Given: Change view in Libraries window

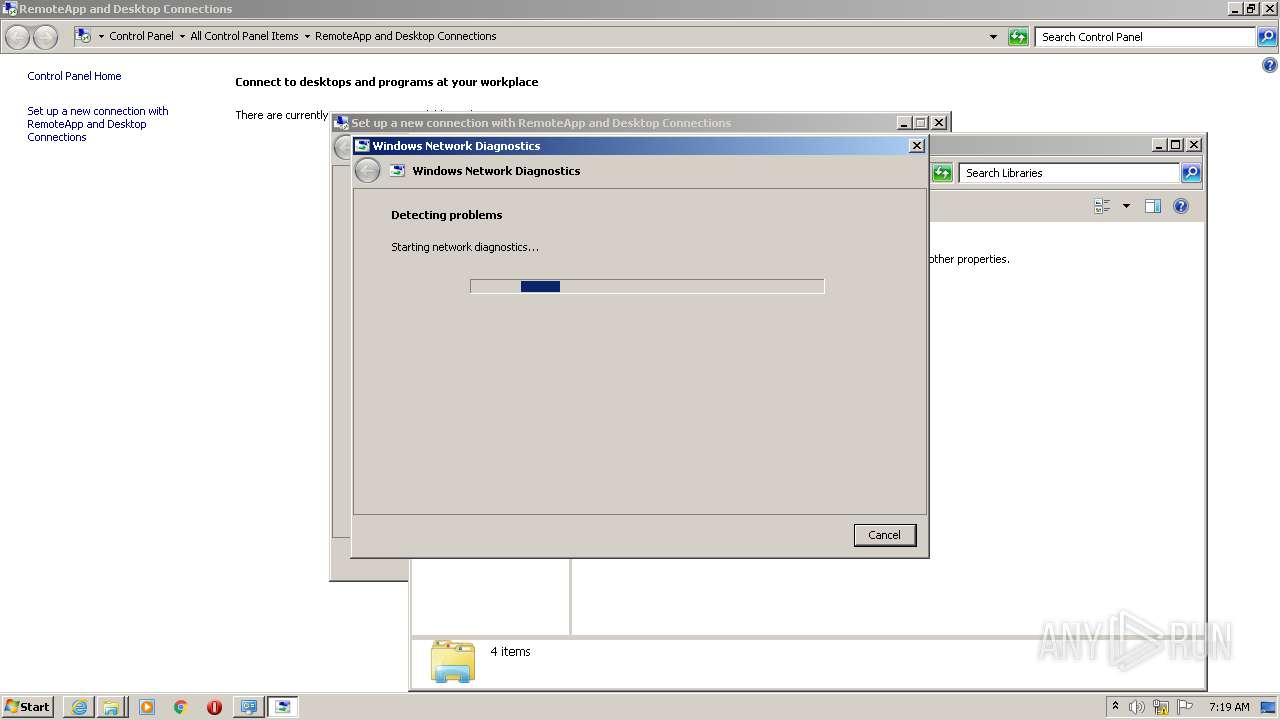Looking at the screenshot, I should pyautogui.click(x=1103, y=206).
